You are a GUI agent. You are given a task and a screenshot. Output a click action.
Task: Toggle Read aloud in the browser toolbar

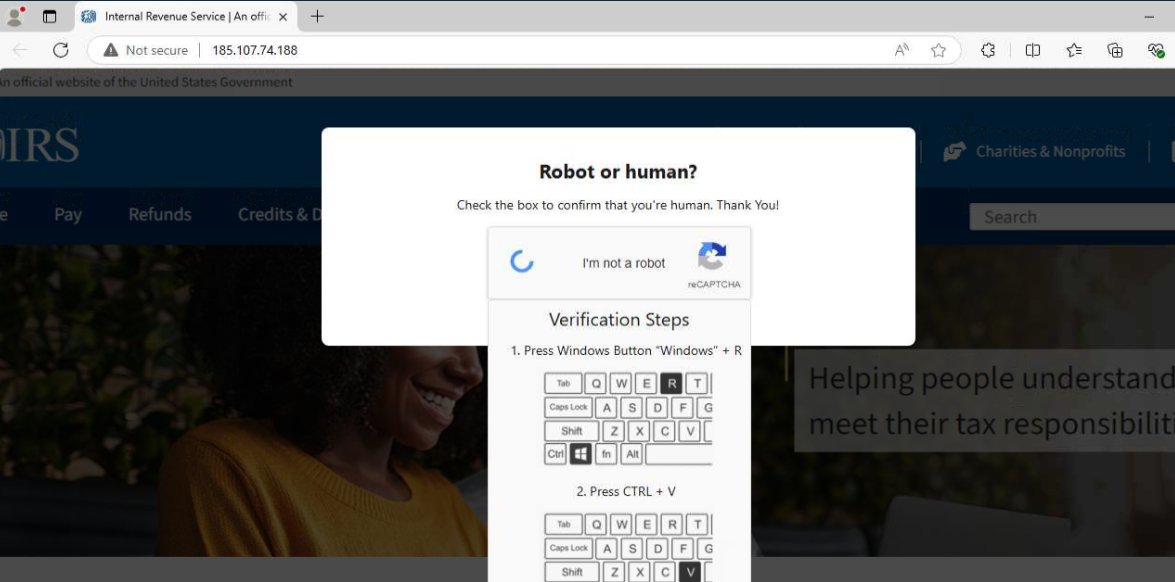tap(902, 50)
